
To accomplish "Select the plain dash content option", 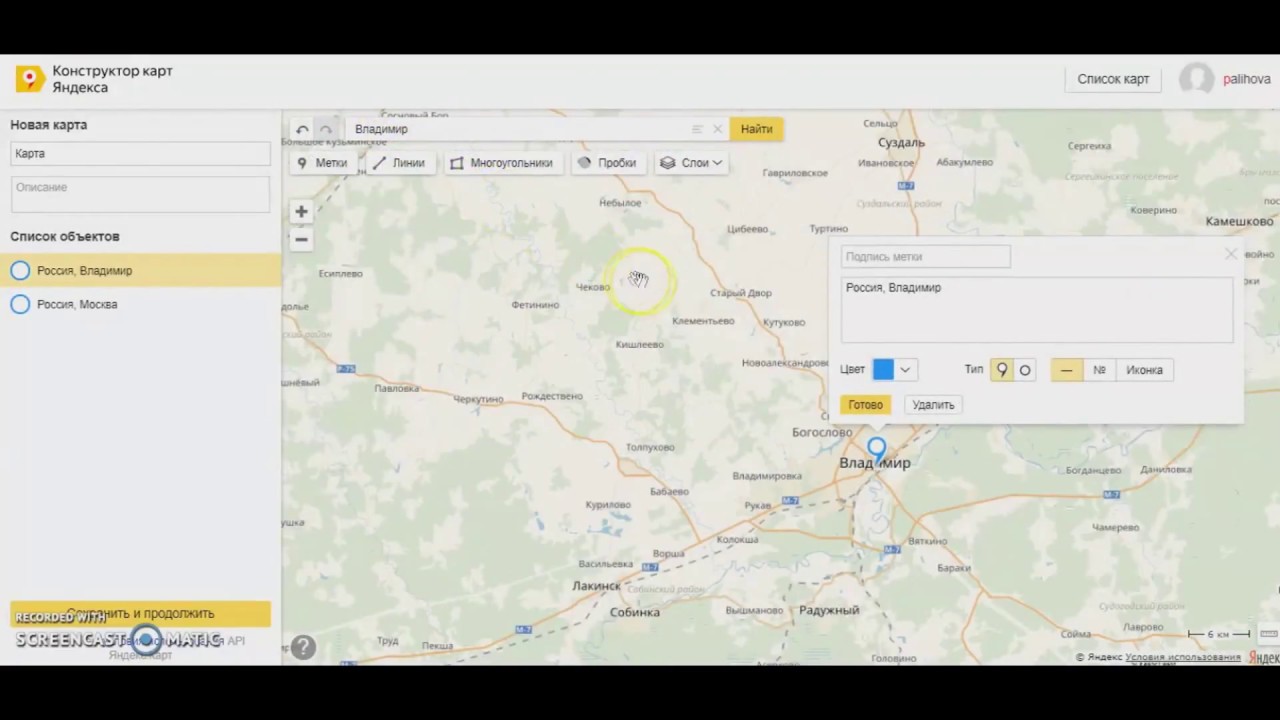I will pos(1066,370).
